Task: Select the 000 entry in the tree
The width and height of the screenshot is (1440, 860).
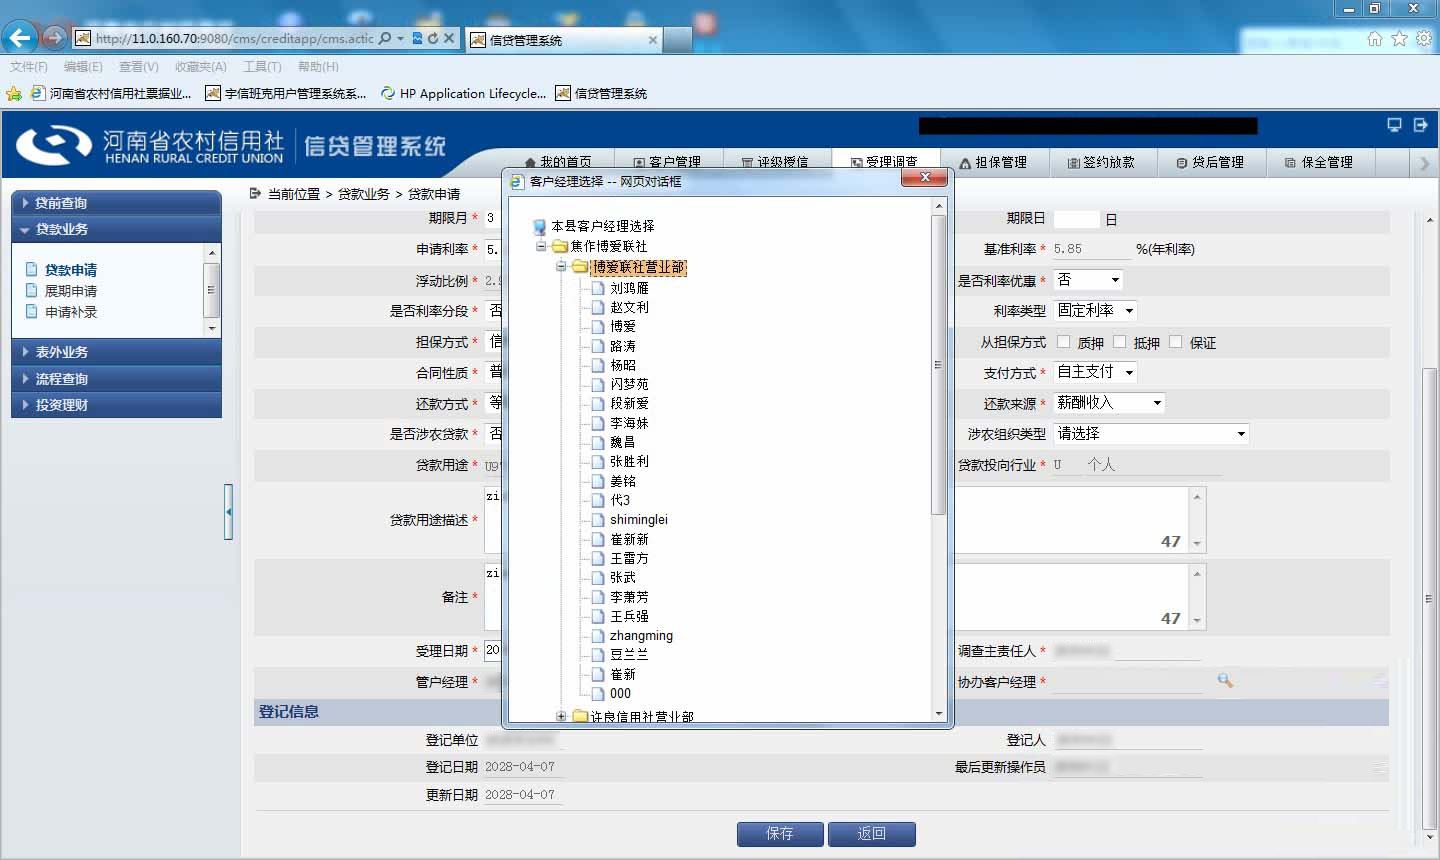Action: tap(620, 693)
